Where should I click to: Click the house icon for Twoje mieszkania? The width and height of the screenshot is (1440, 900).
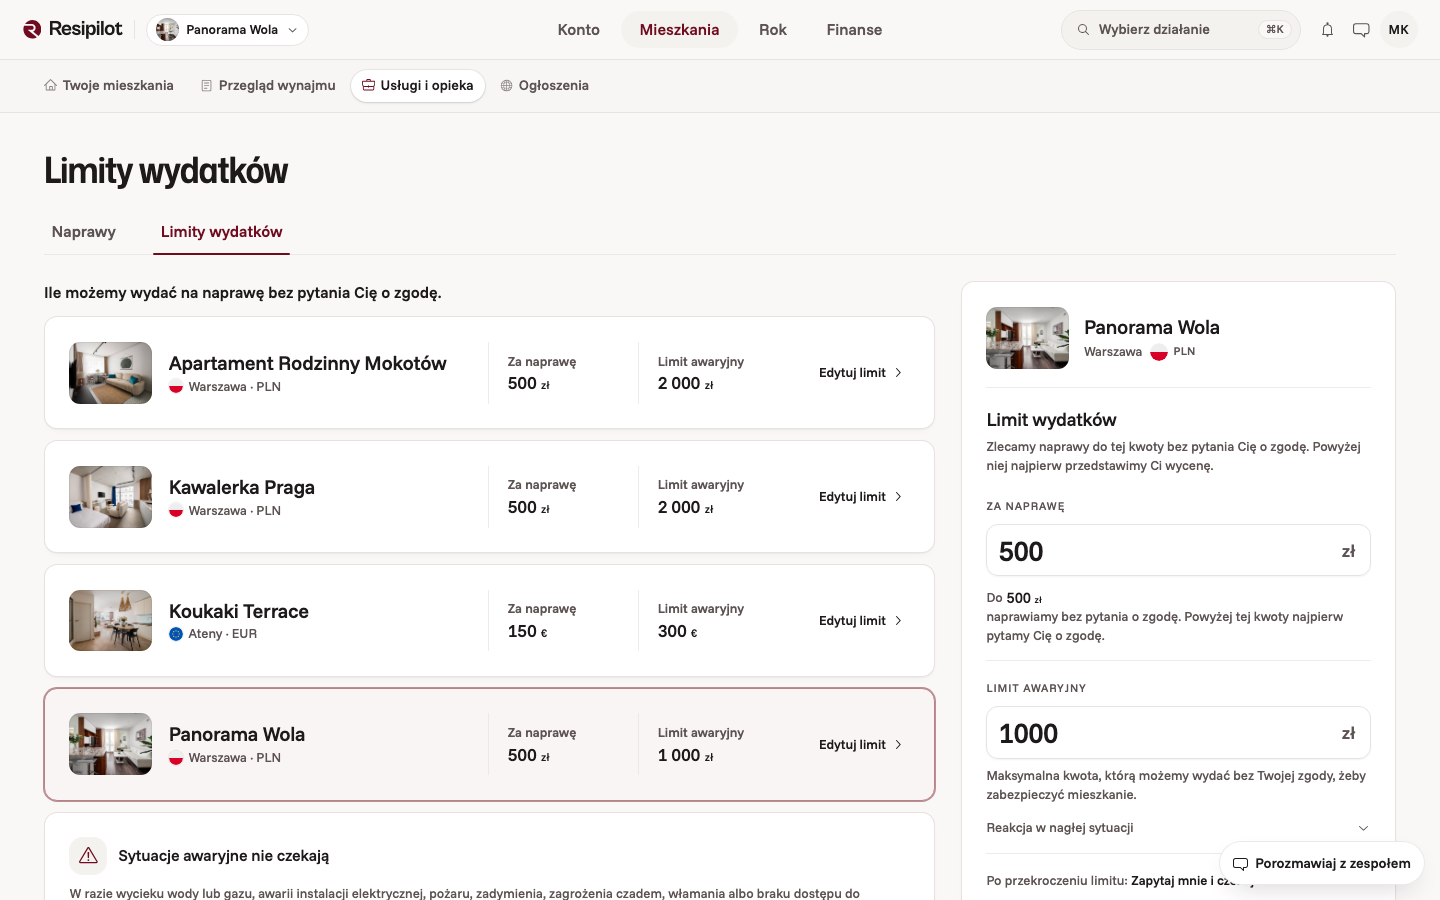(x=50, y=86)
